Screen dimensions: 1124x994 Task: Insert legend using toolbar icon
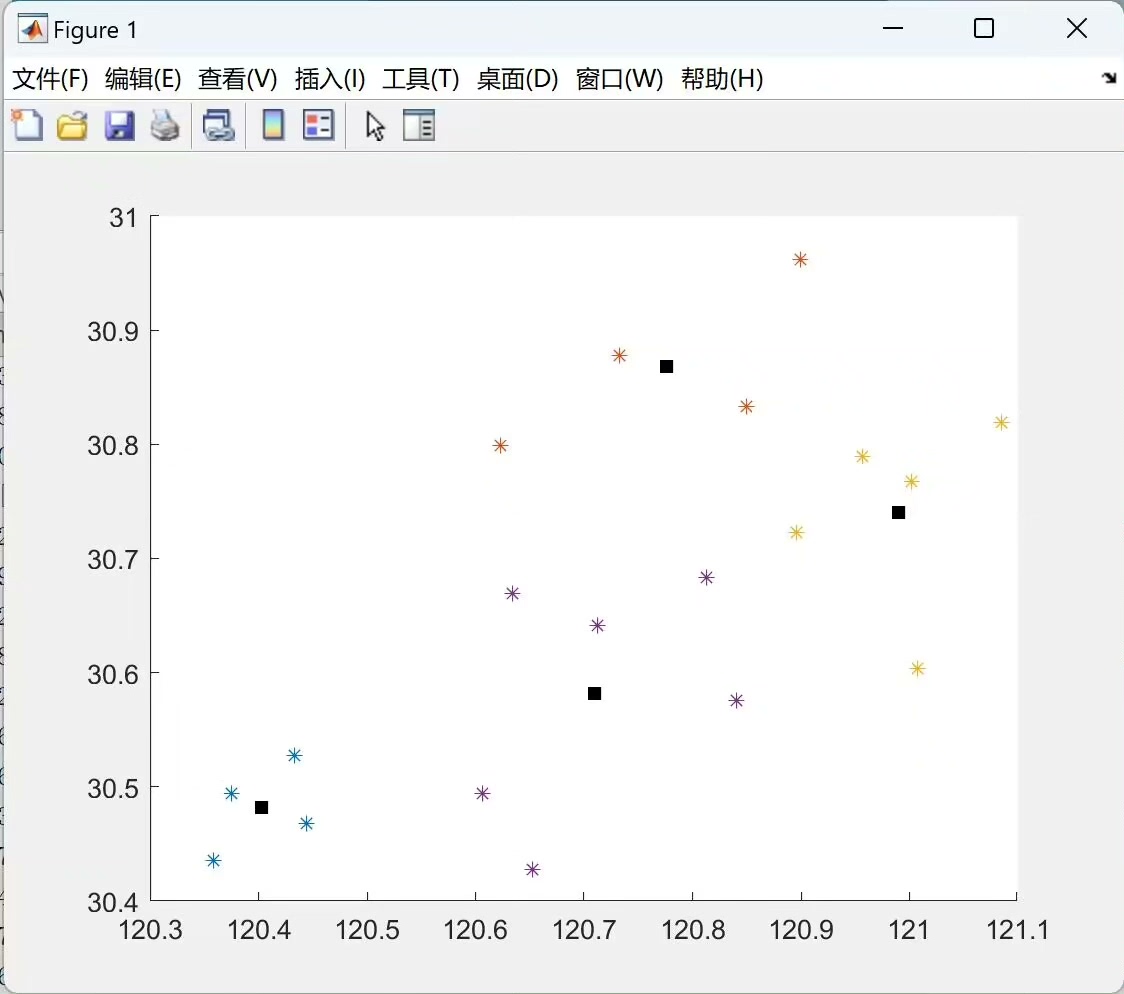coord(318,125)
